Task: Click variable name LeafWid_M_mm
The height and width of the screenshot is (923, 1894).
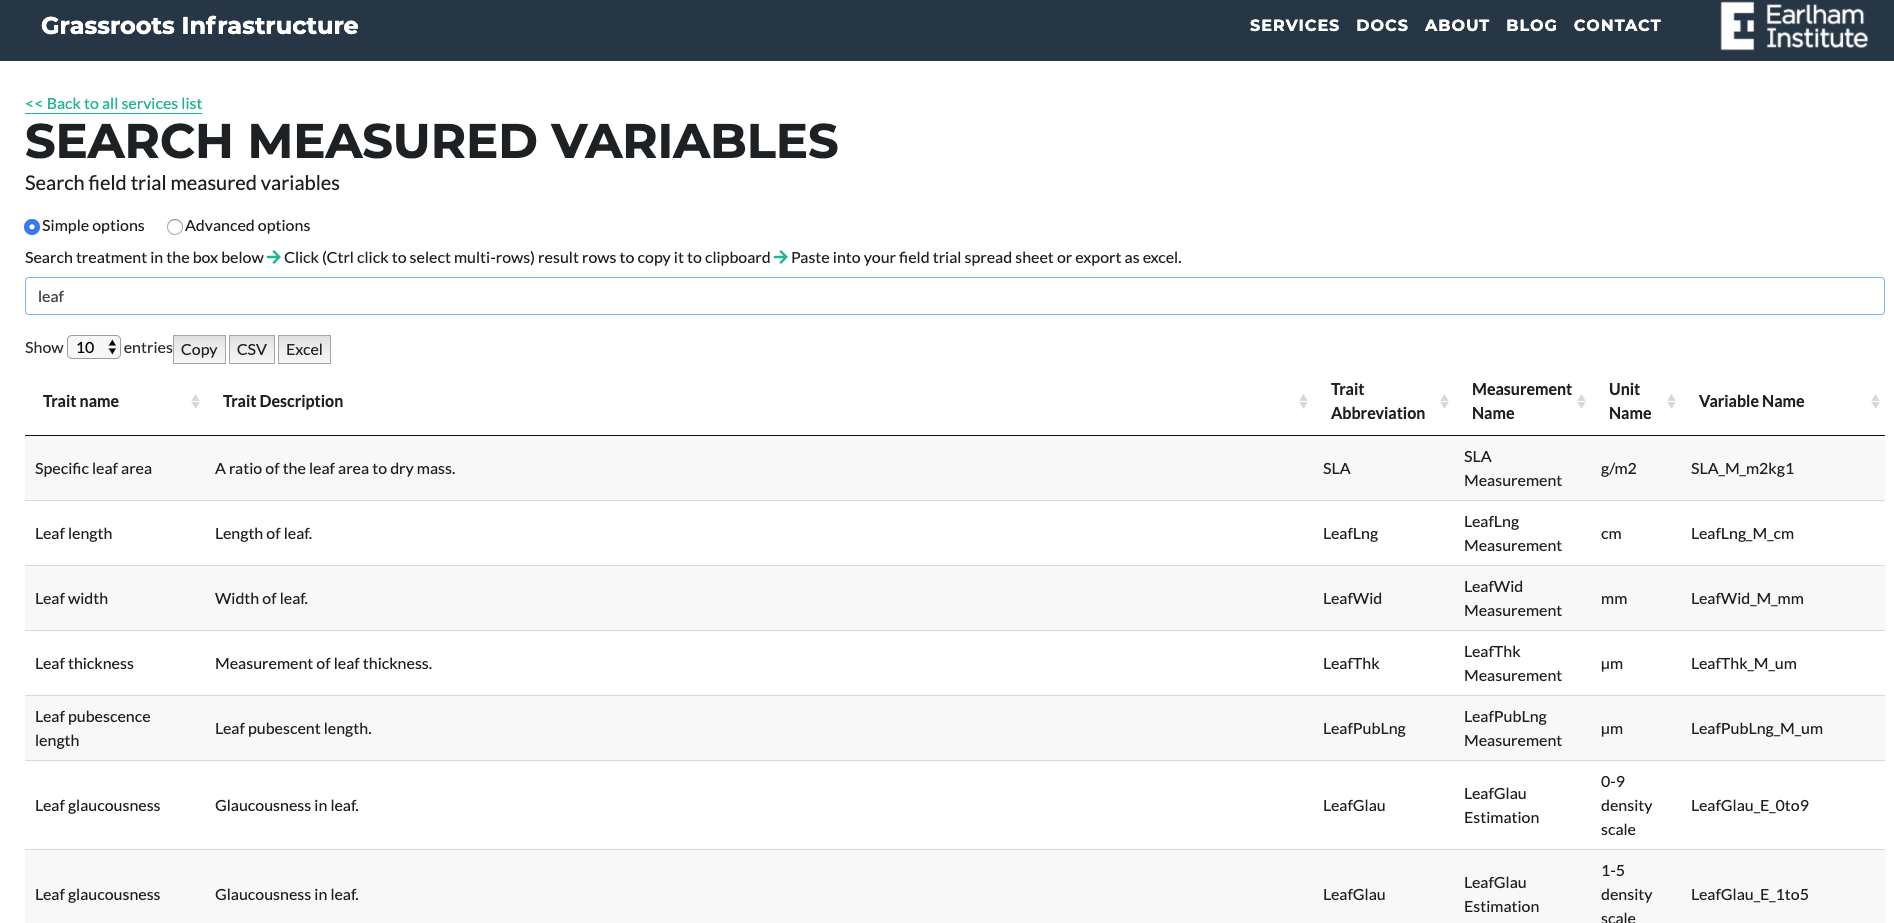Action: click(1747, 598)
